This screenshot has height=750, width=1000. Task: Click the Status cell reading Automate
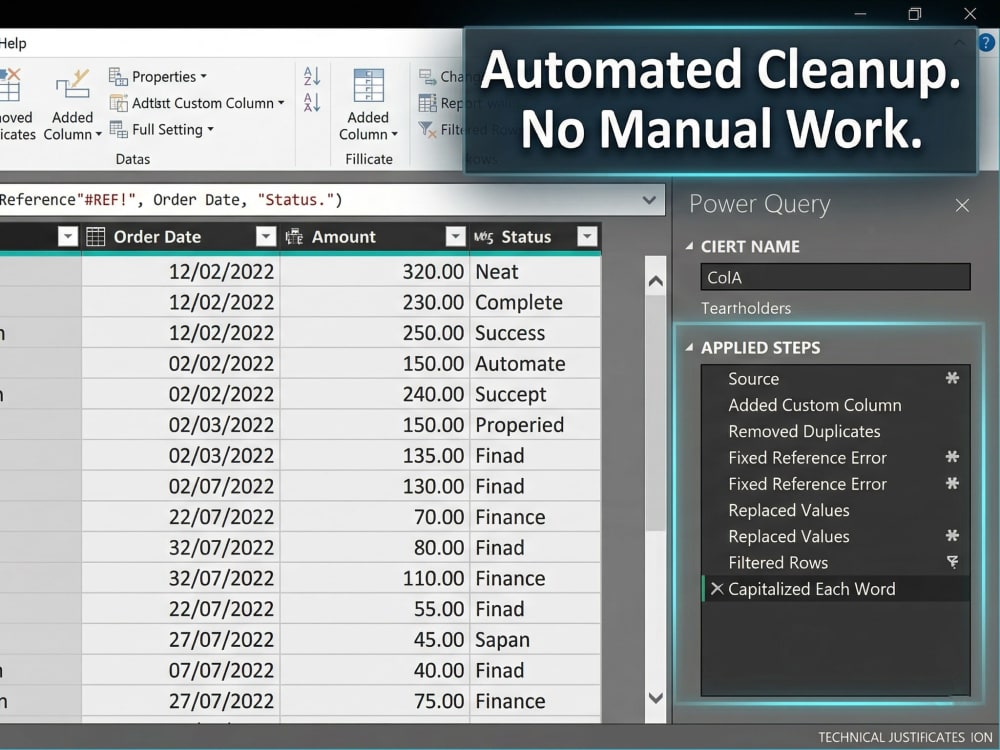coord(535,364)
